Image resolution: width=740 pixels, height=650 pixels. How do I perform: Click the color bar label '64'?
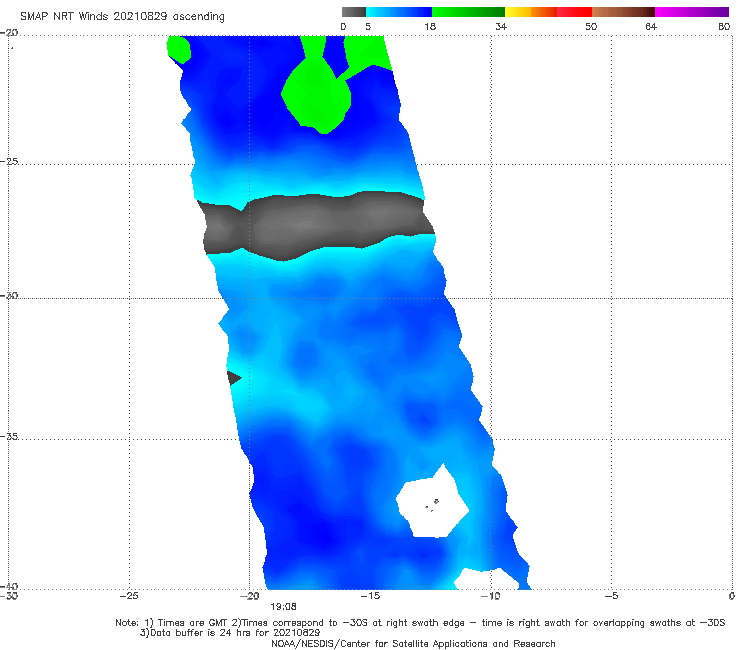[651, 26]
